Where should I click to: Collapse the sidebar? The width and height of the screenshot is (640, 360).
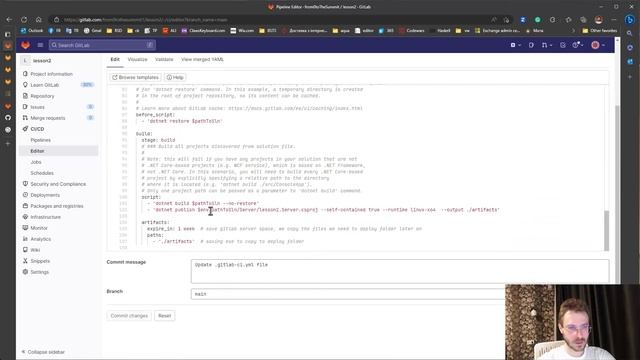point(43,352)
